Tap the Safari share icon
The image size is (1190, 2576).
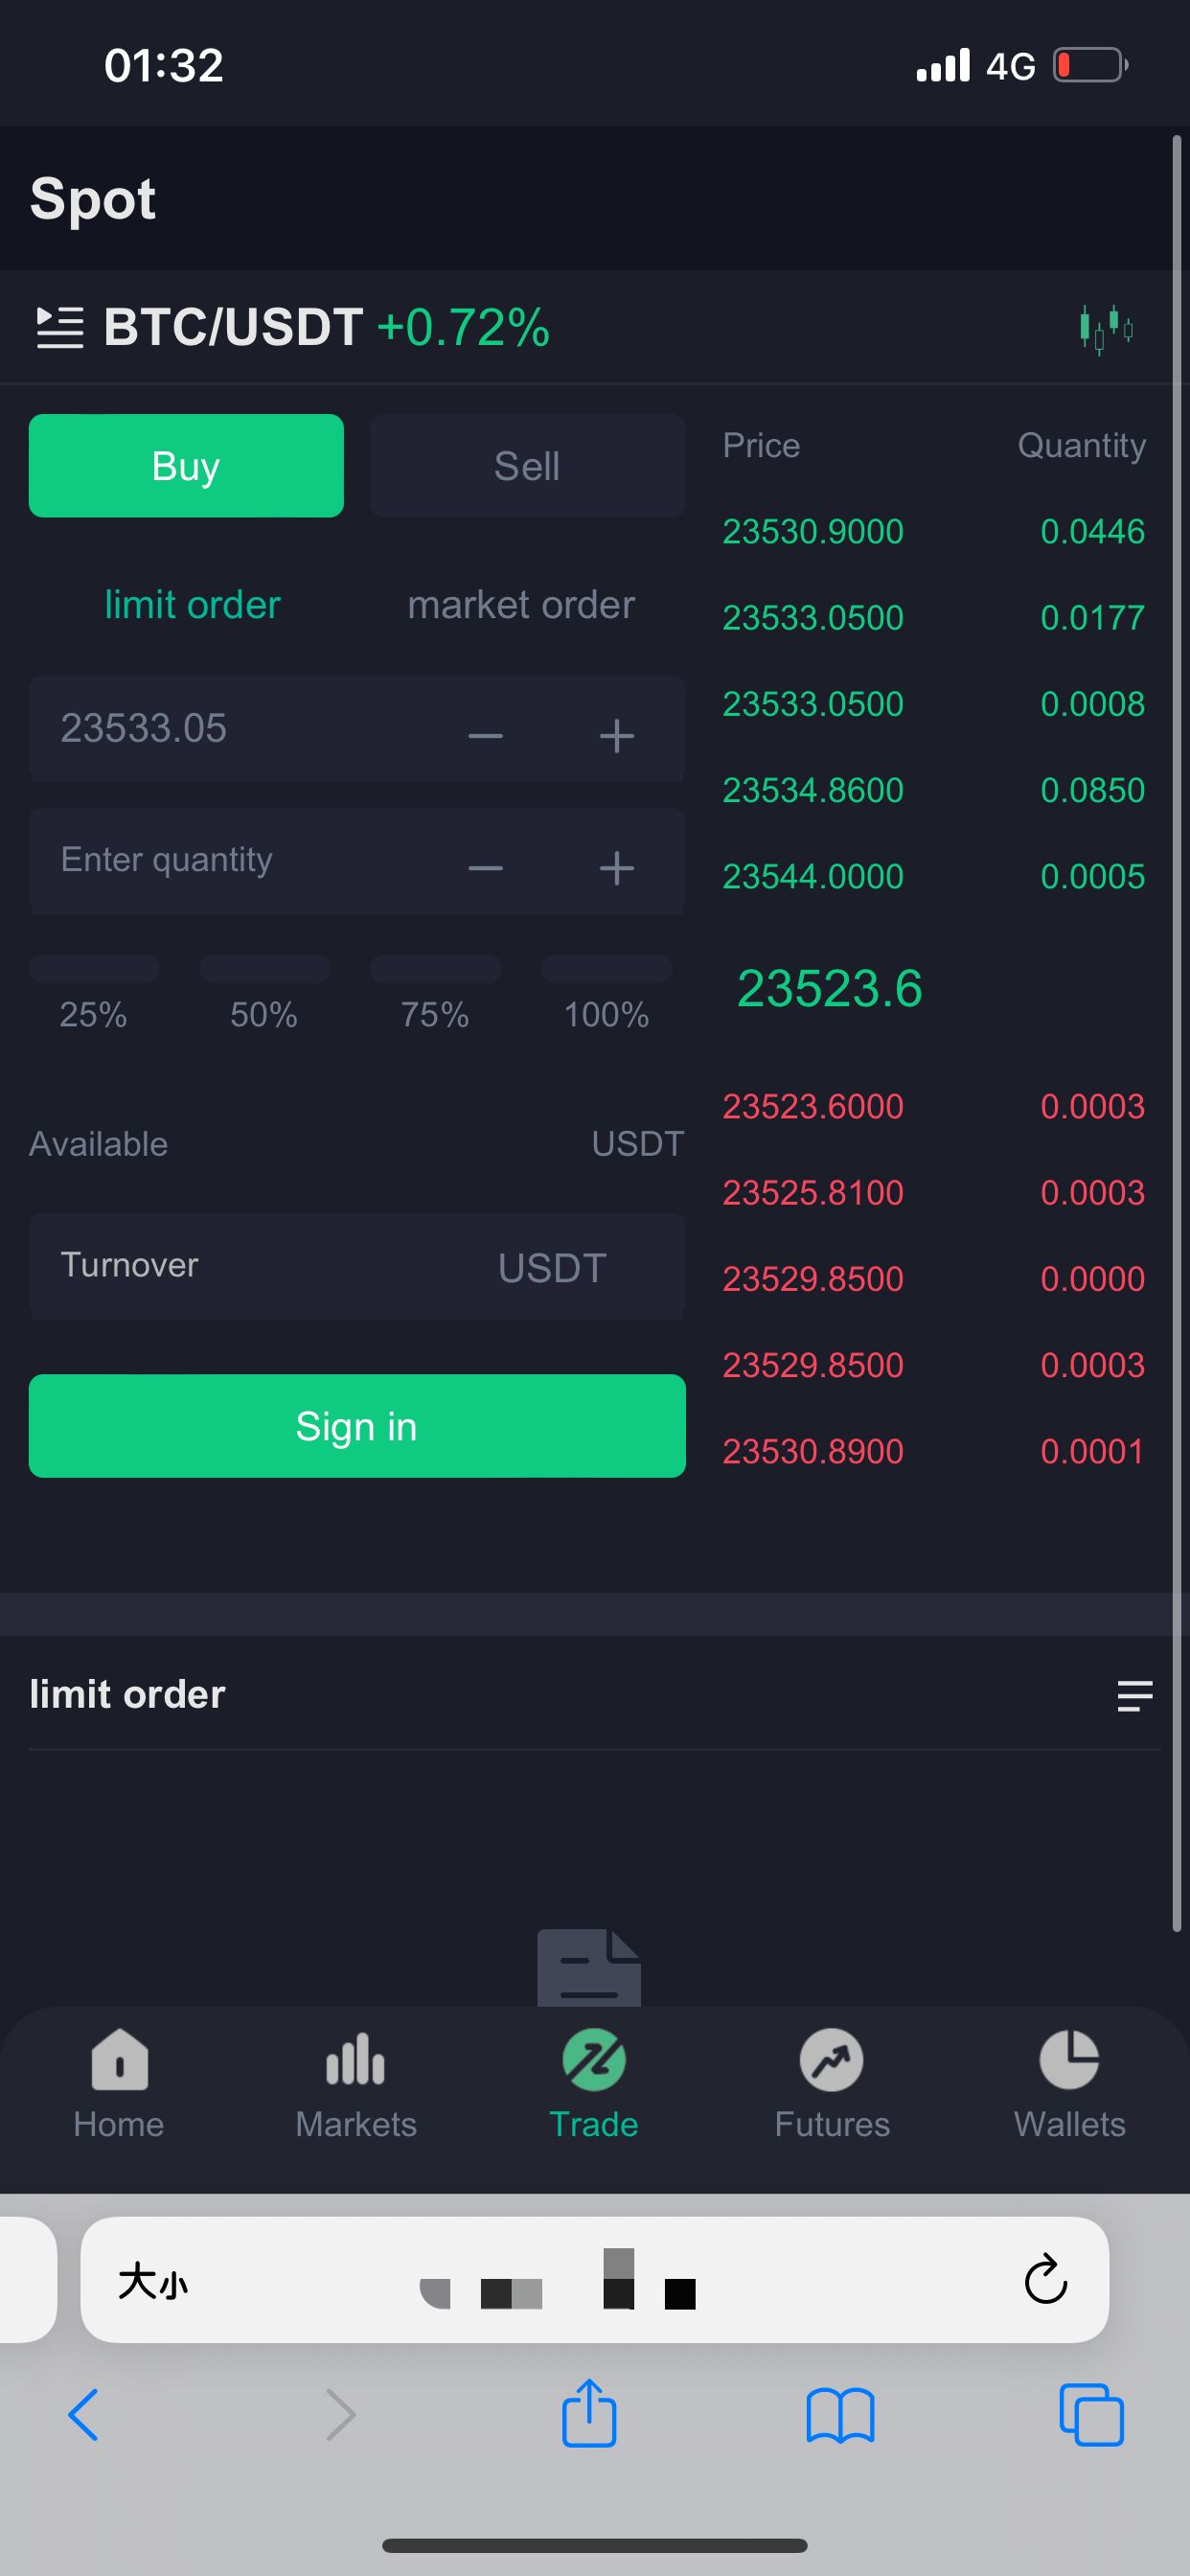pyautogui.click(x=589, y=2414)
